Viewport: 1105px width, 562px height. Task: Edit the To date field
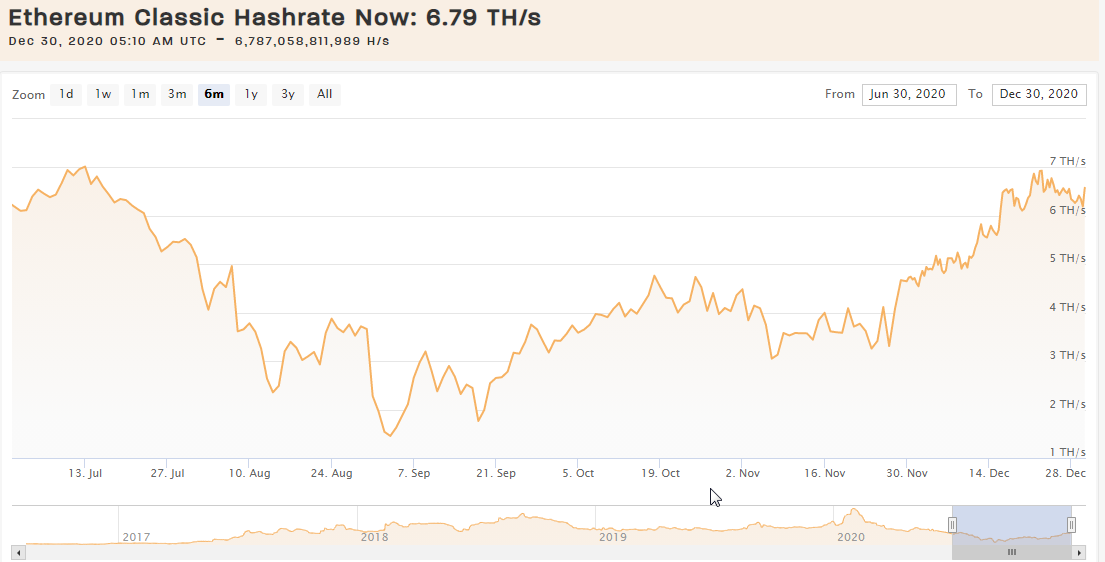point(1039,94)
